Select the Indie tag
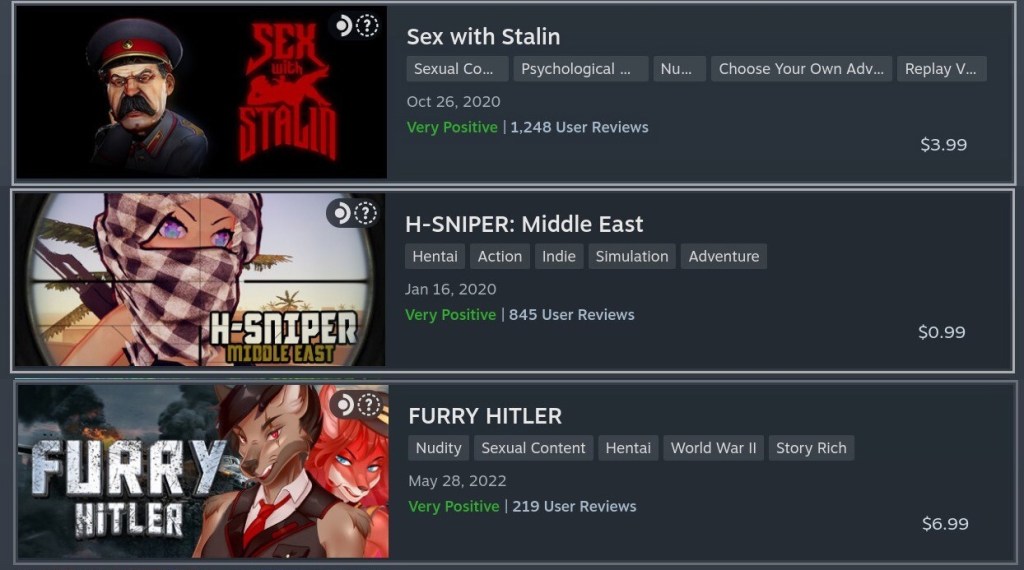Screen dimensions: 1024x570 pyautogui.click(x=559, y=257)
